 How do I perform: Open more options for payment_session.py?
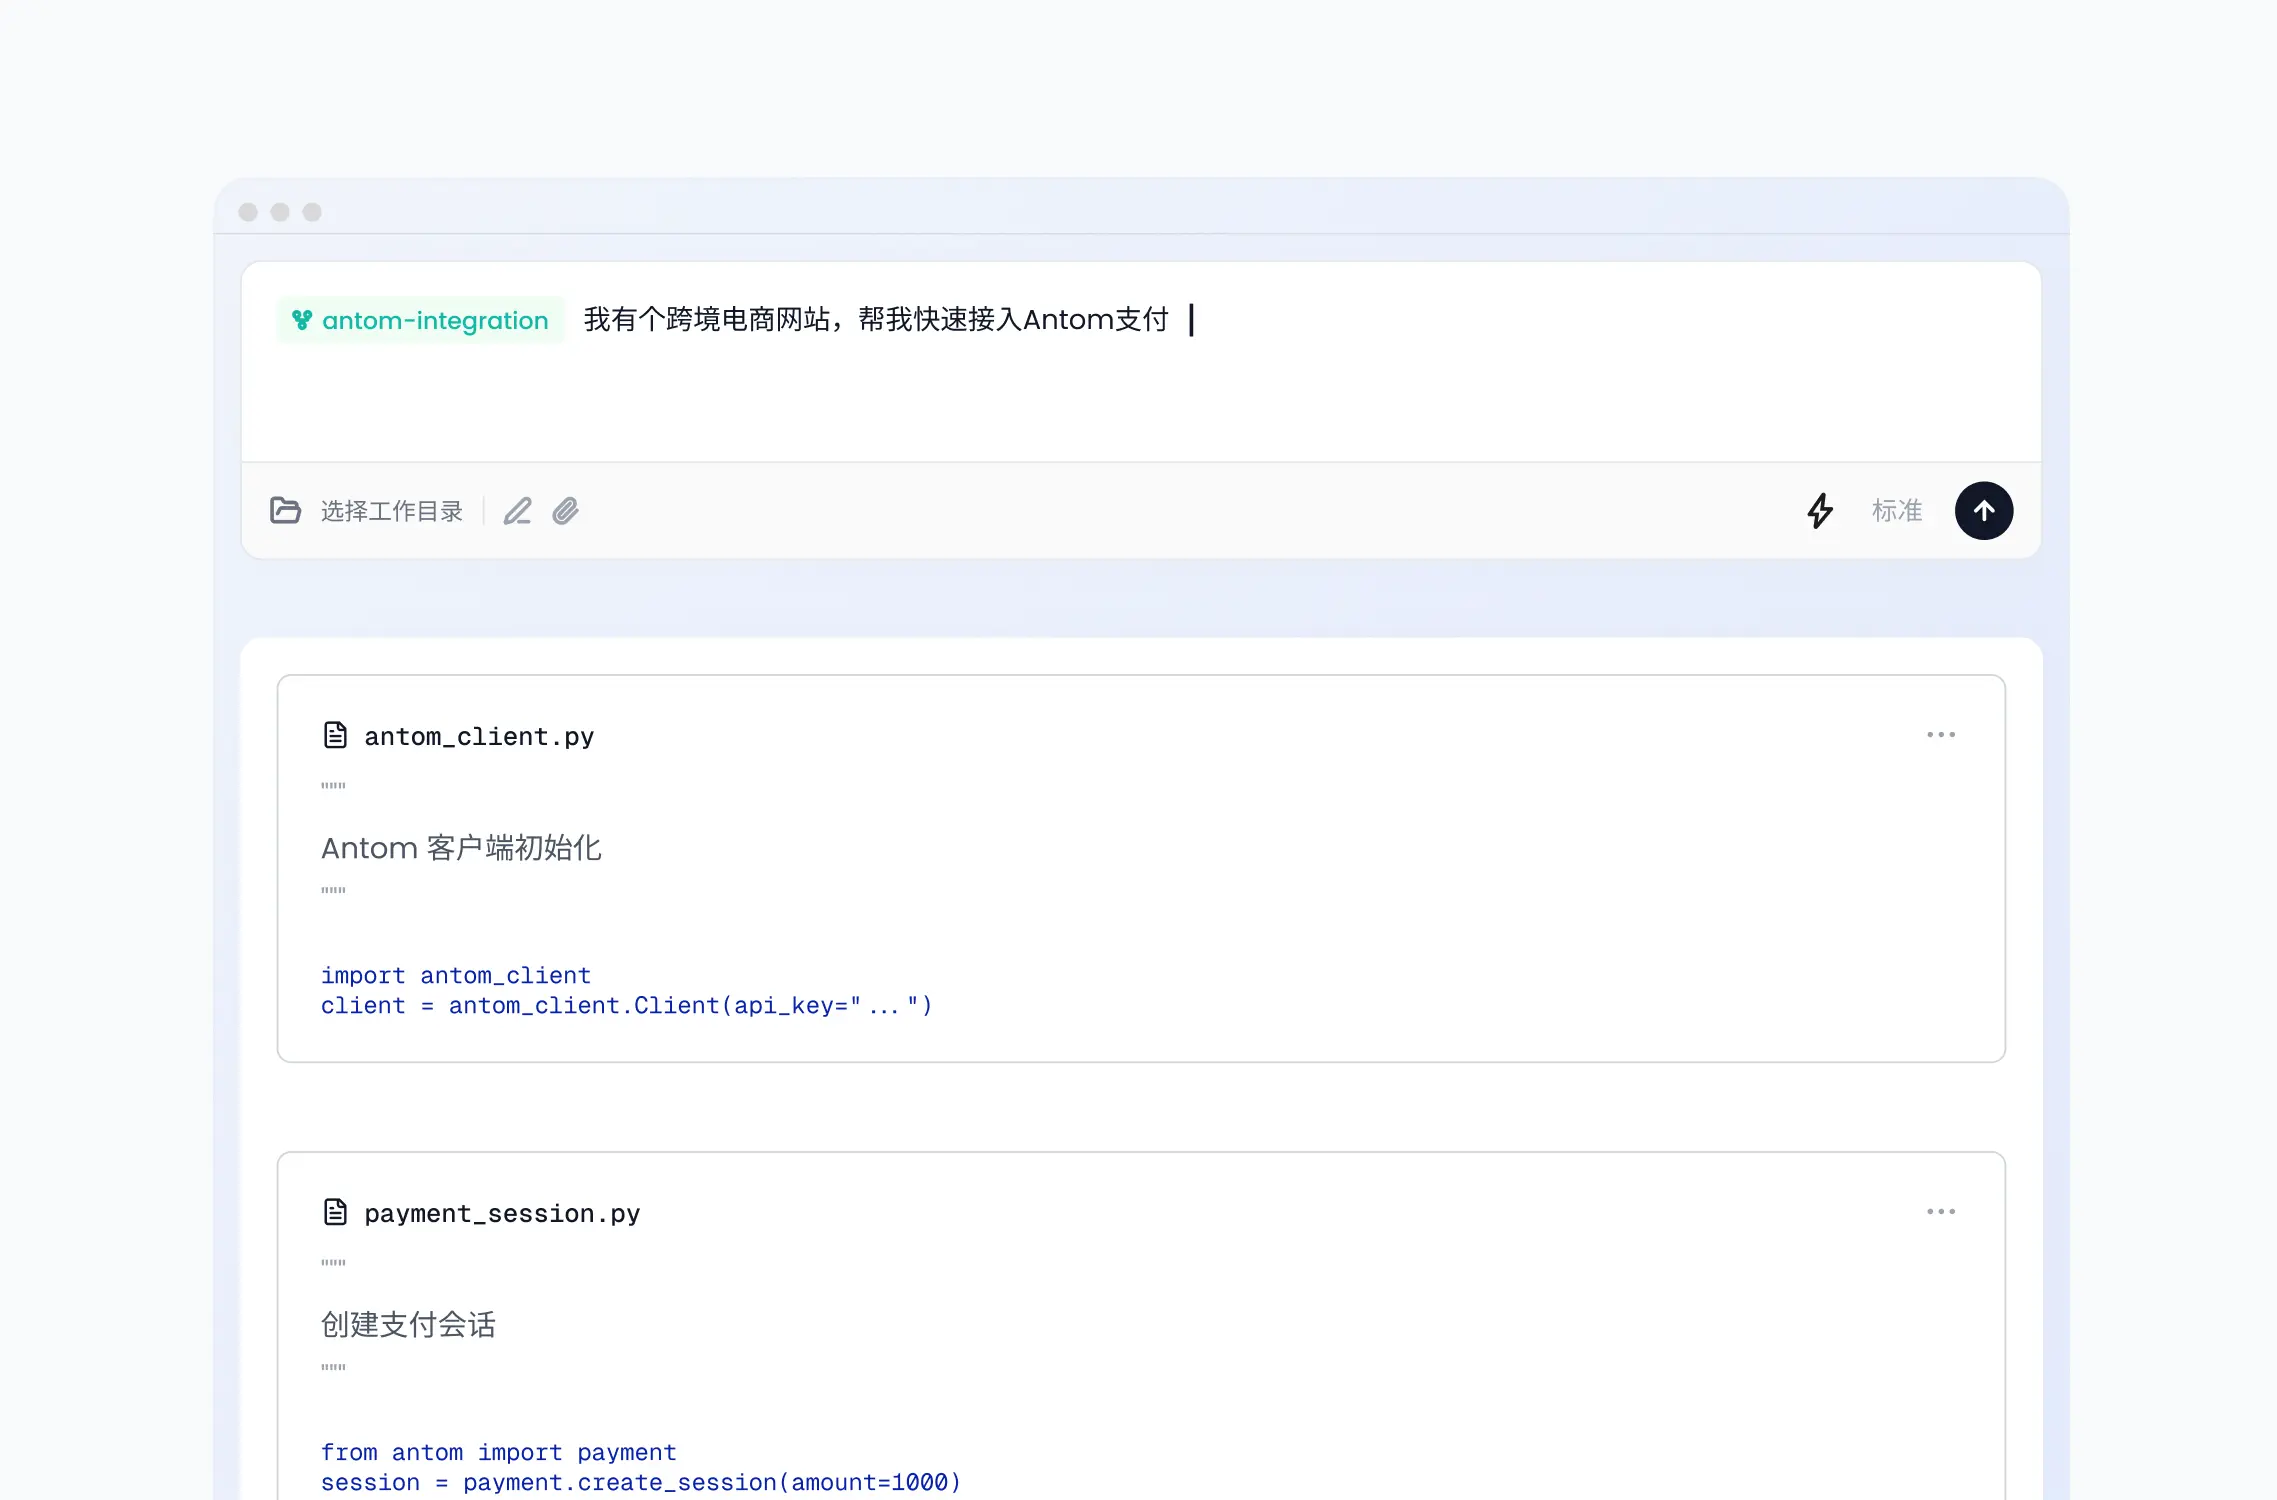pos(1941,1212)
